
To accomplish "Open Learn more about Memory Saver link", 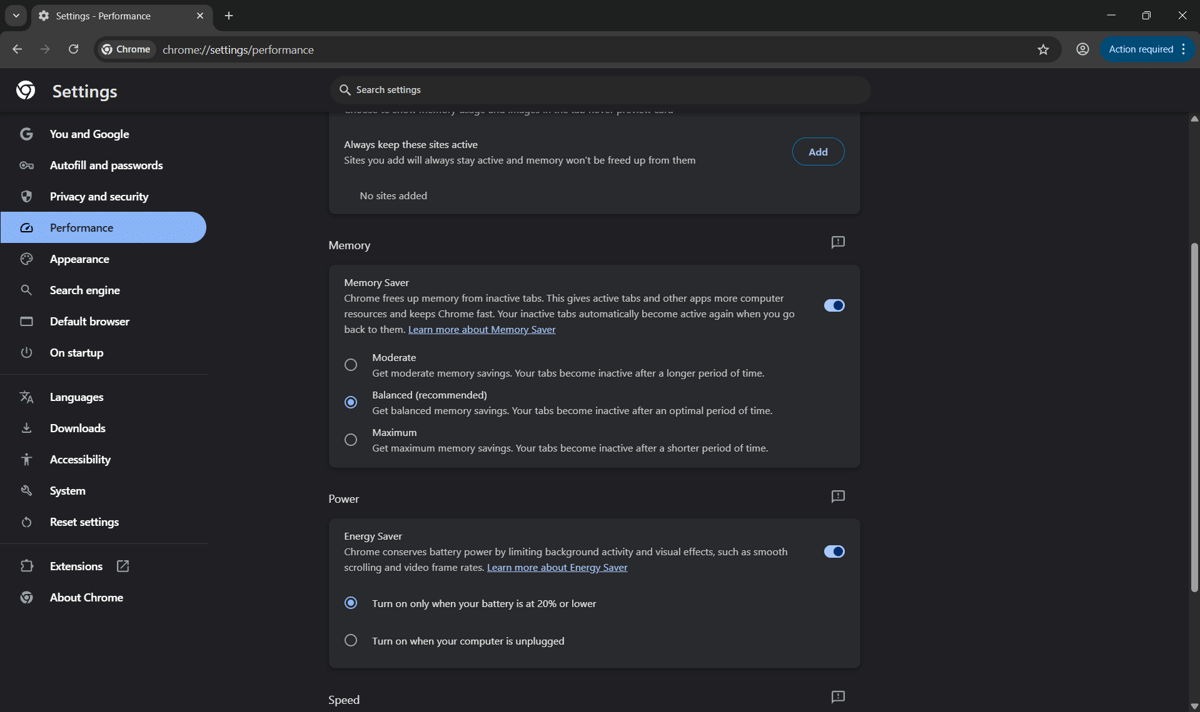I will (x=481, y=330).
